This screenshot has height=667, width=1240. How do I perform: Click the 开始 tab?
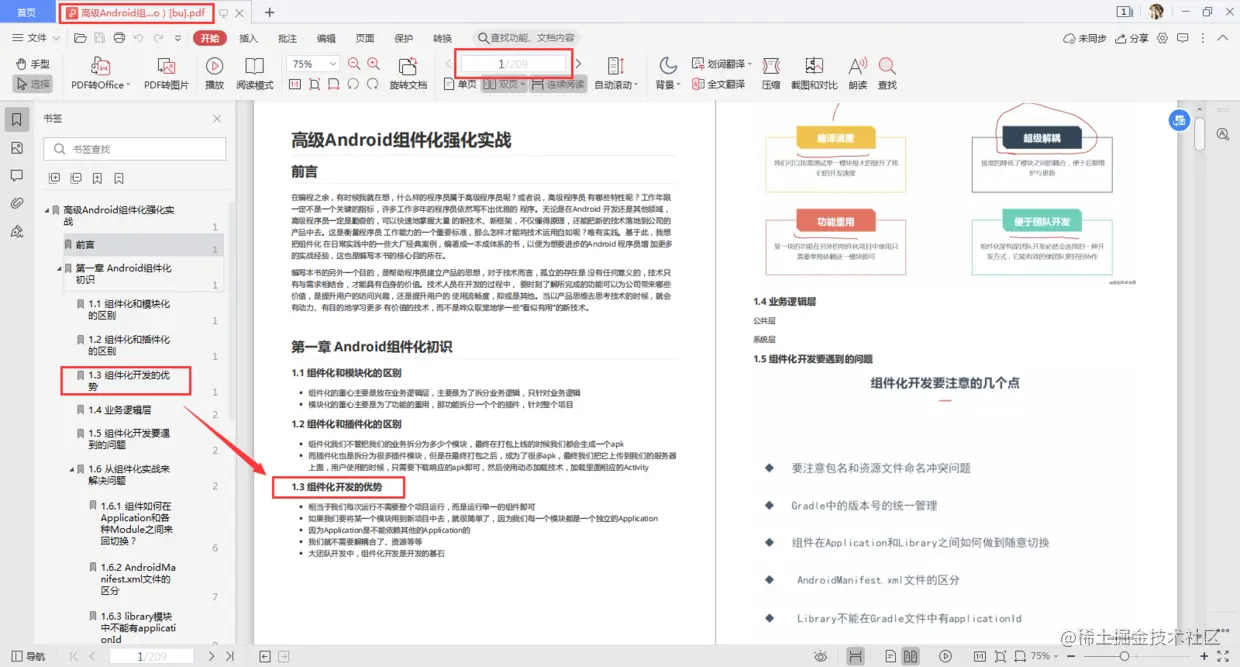point(210,38)
